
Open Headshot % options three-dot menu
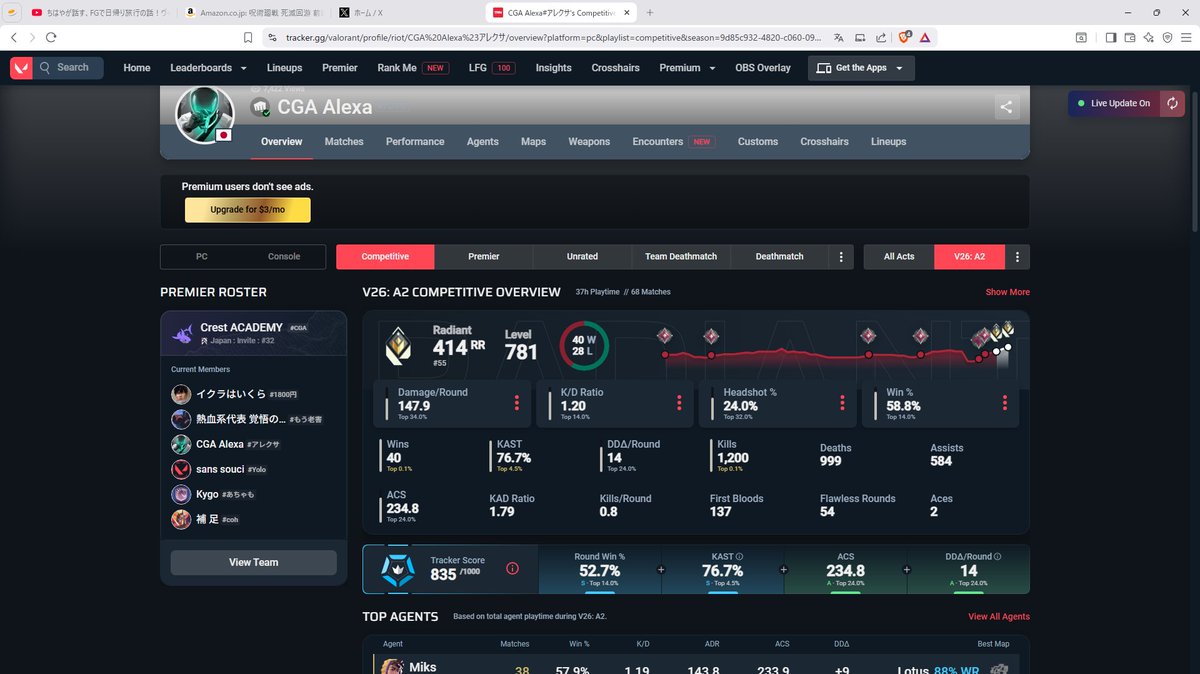842,403
